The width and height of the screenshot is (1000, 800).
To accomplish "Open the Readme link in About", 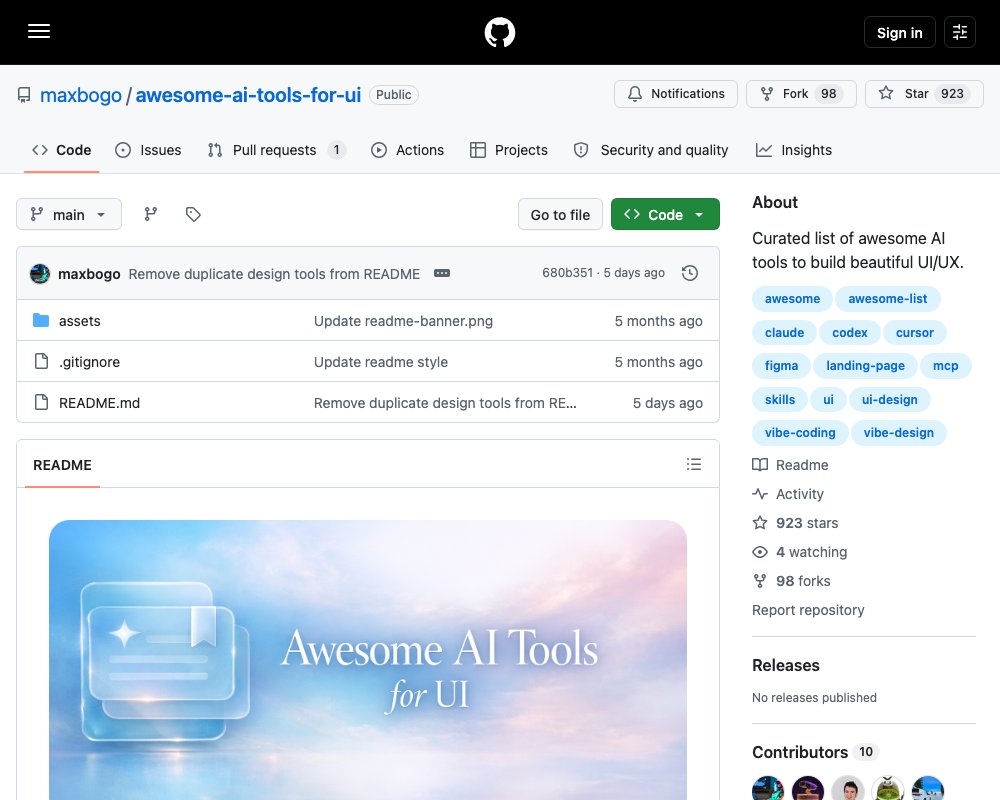I will tap(790, 465).
